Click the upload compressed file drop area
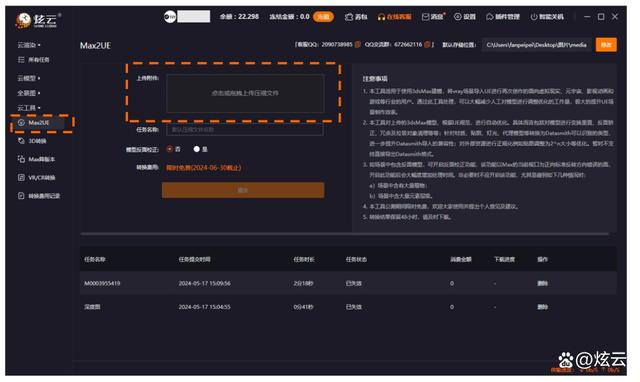640x382 pixels. 245,93
